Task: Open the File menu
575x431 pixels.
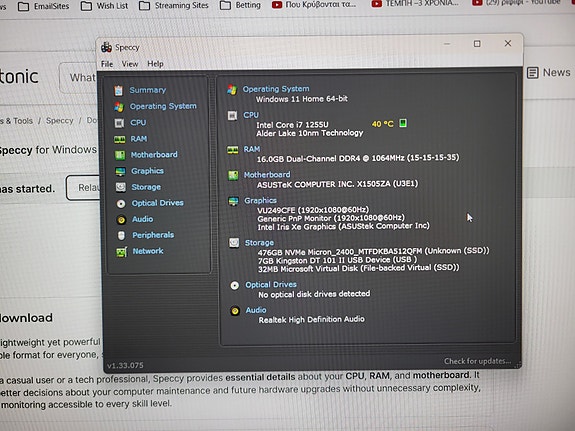Action: [107, 64]
